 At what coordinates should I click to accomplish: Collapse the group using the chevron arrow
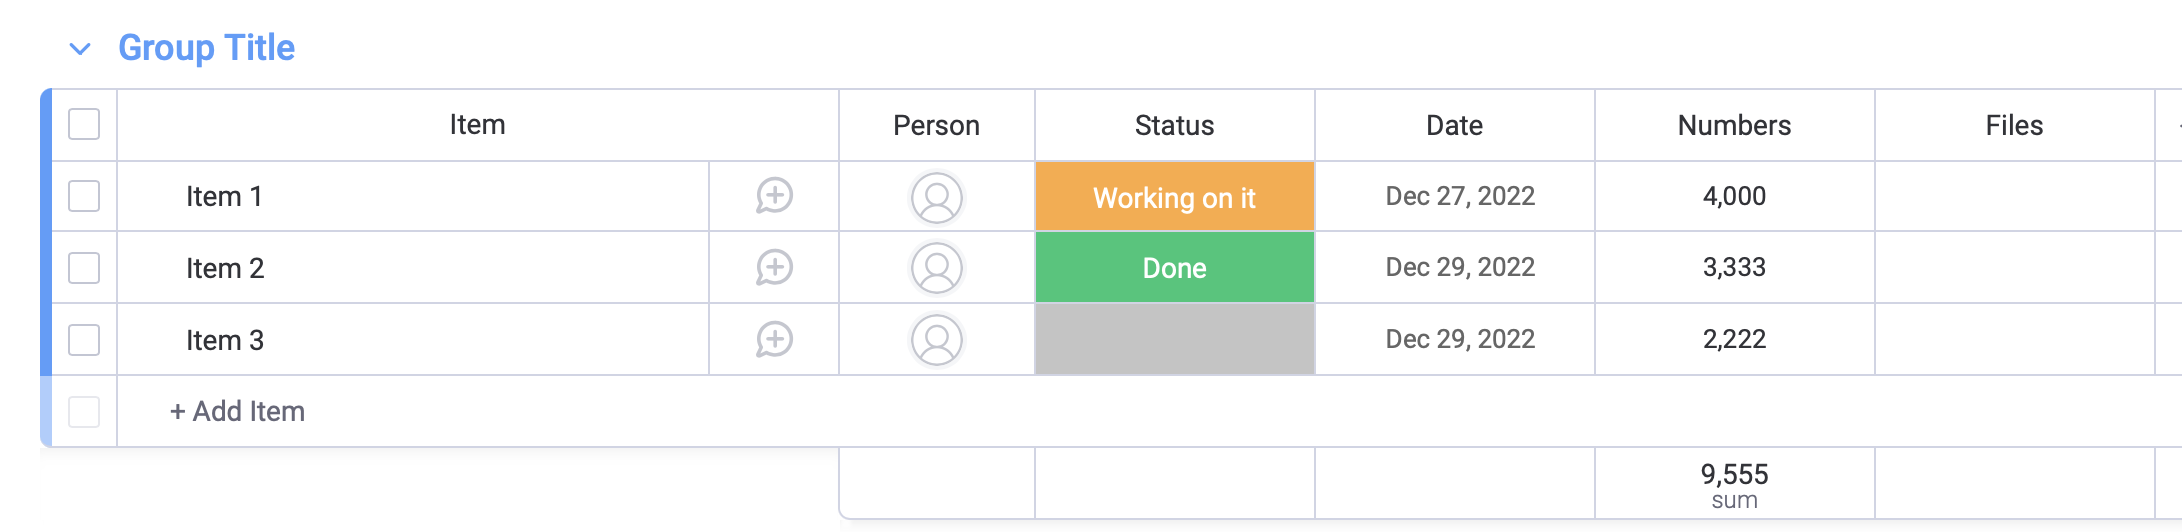pos(80,49)
